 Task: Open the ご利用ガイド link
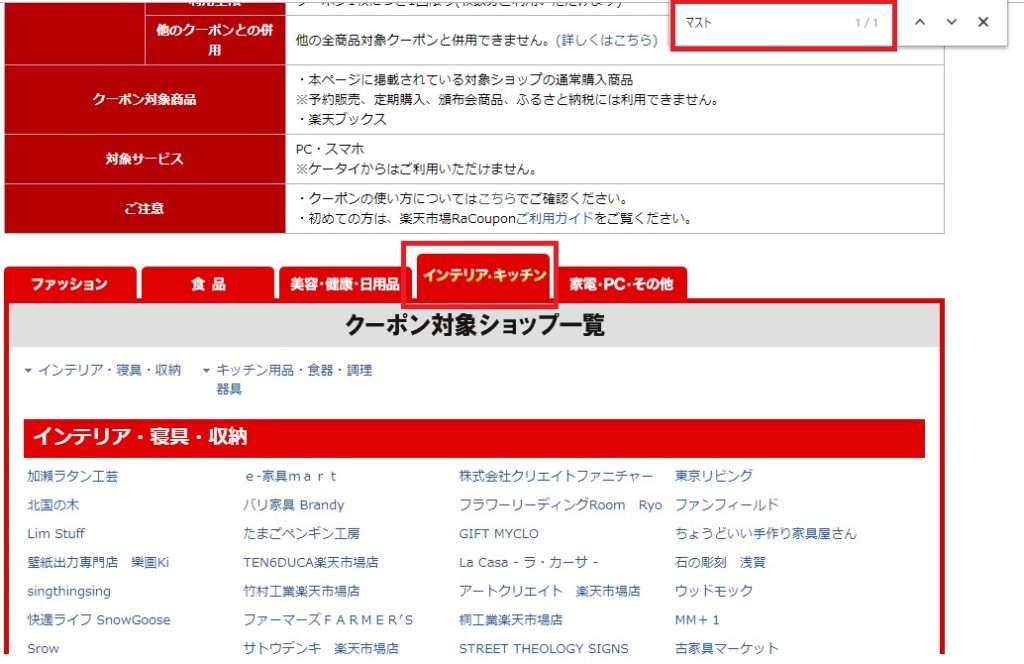point(555,218)
